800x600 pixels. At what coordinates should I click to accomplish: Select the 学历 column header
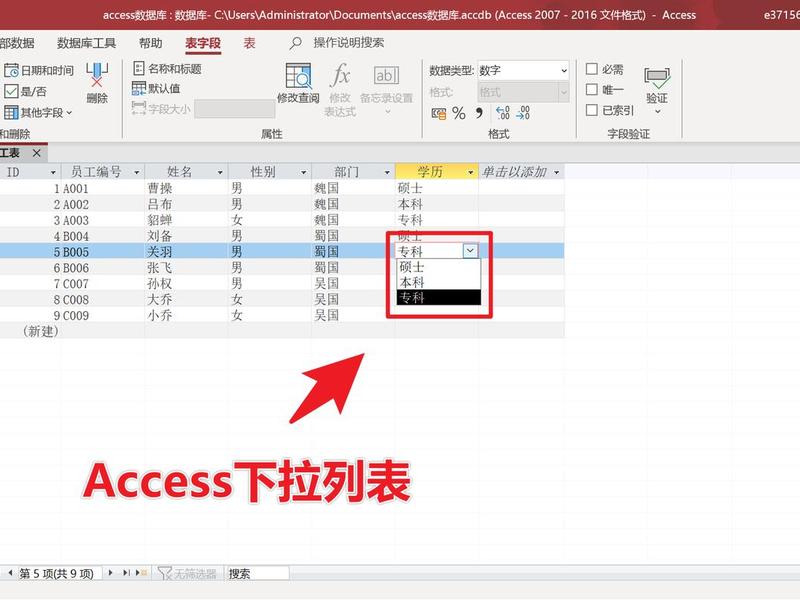[x=430, y=172]
